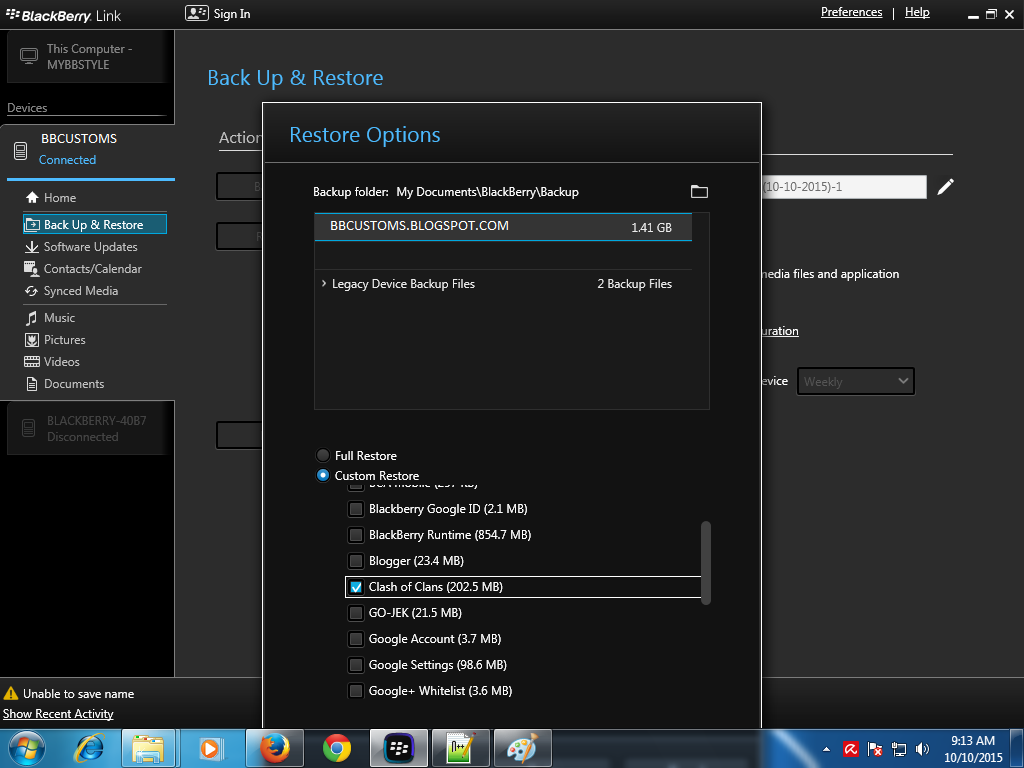Click Sign In text
Viewport: 1024px width, 768px height.
point(232,14)
